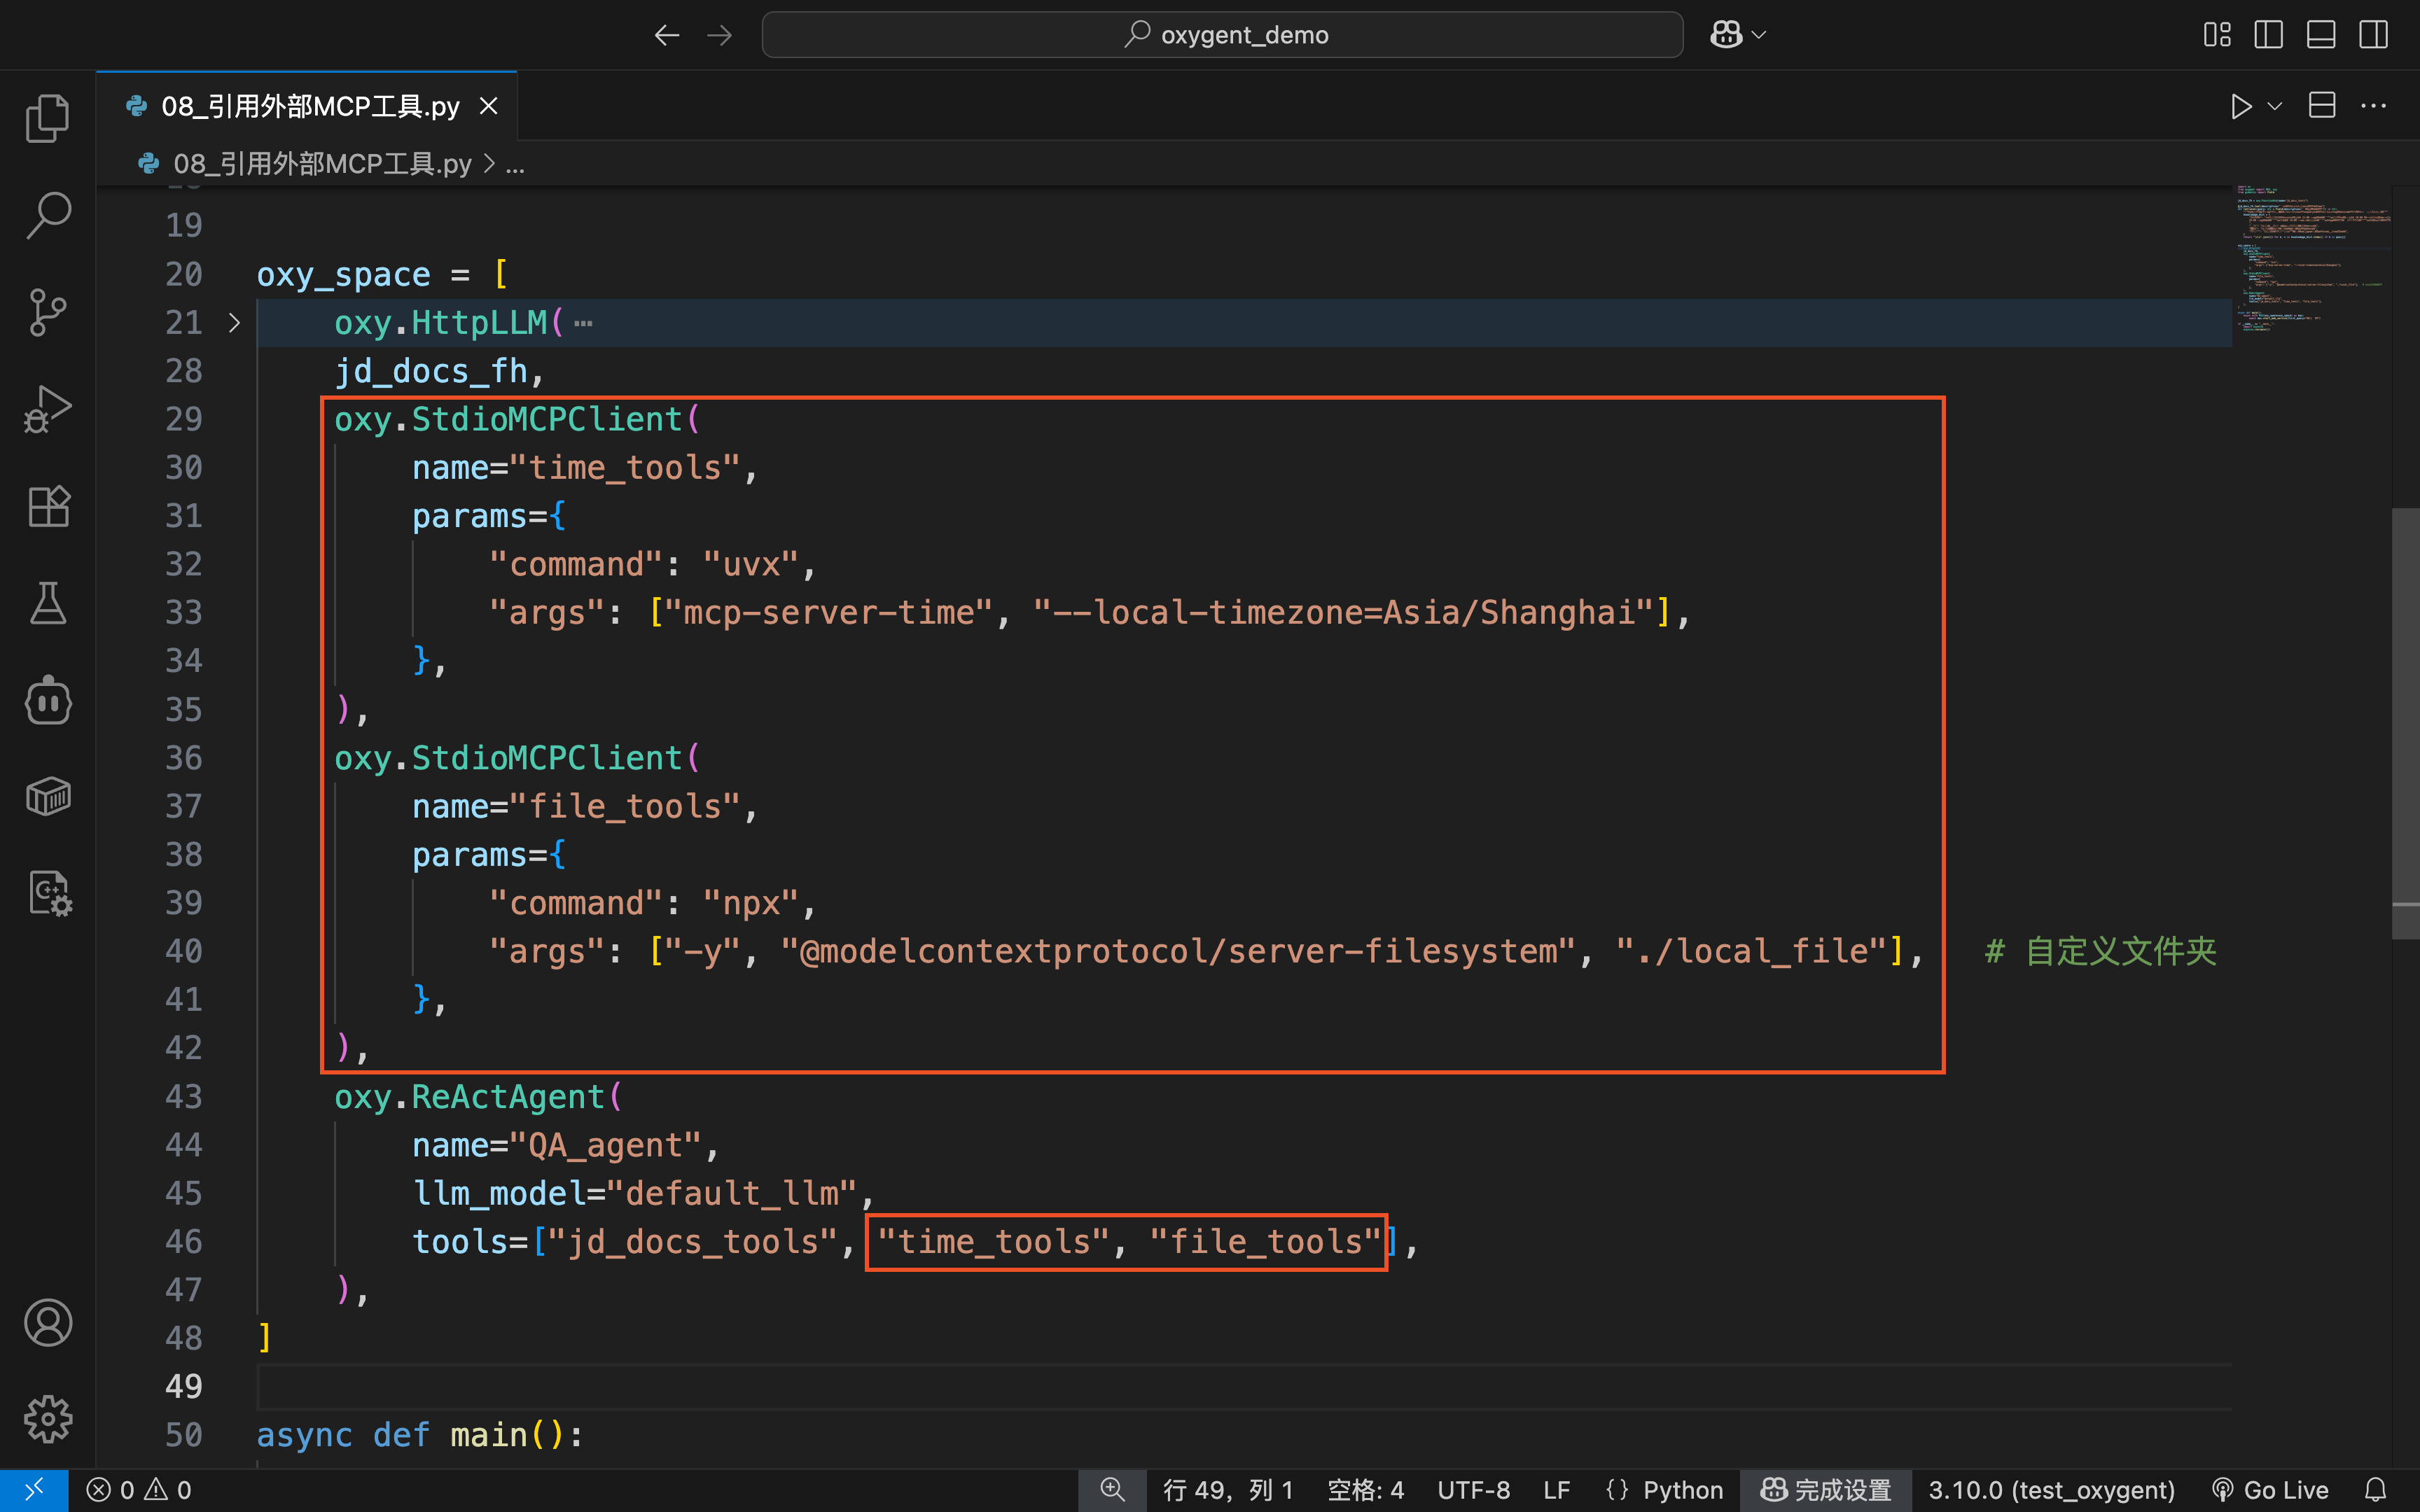The height and width of the screenshot is (1512, 2420).
Task: Select Python language mode in status bar
Action: tap(1683, 1490)
